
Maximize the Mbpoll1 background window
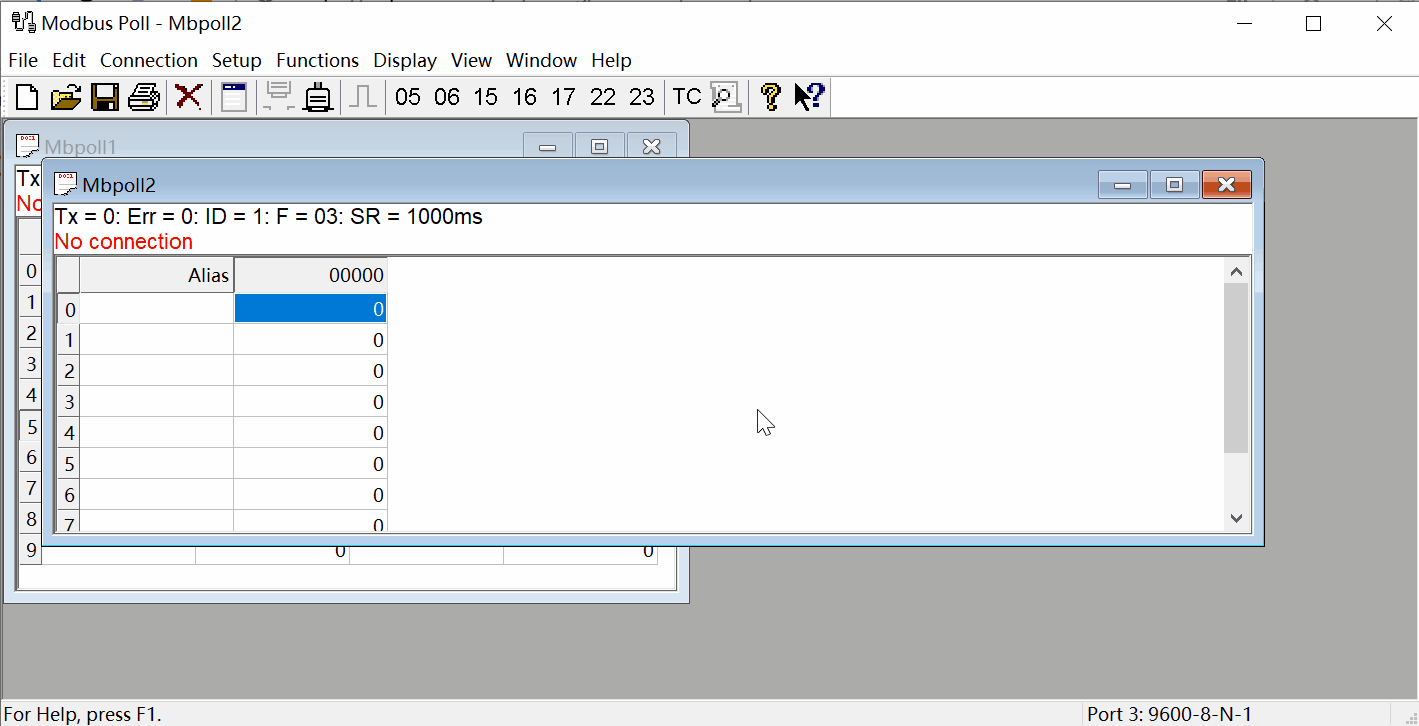(600, 147)
